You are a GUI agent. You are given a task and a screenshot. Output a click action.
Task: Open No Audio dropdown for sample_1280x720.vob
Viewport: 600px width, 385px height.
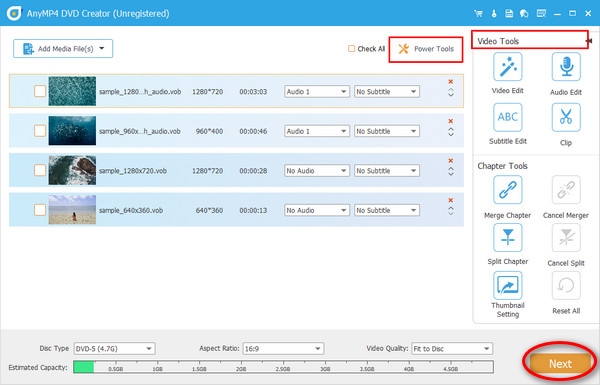[x=316, y=171]
